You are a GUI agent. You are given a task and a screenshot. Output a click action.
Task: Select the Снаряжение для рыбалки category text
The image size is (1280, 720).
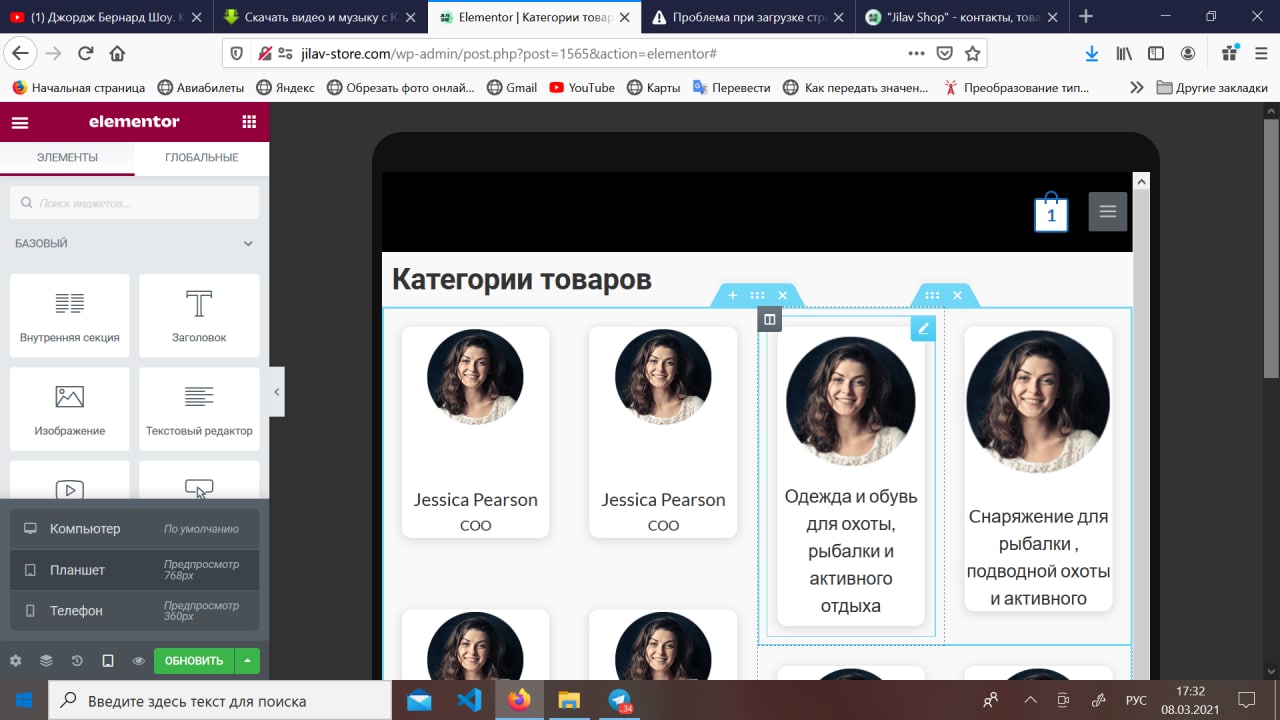1038,558
